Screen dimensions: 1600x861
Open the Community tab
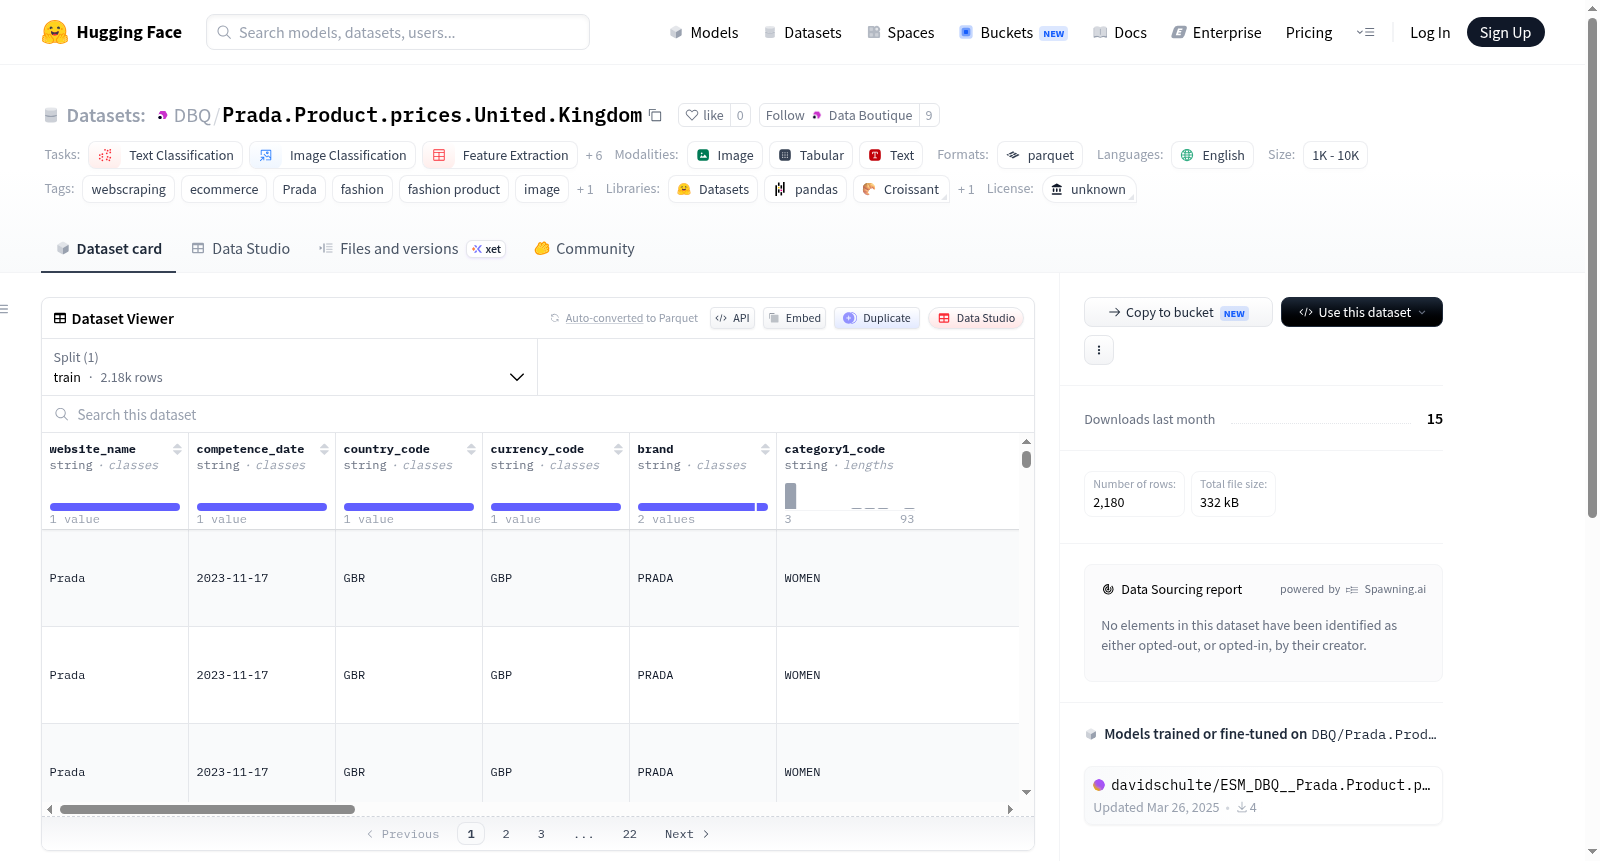tap(585, 248)
